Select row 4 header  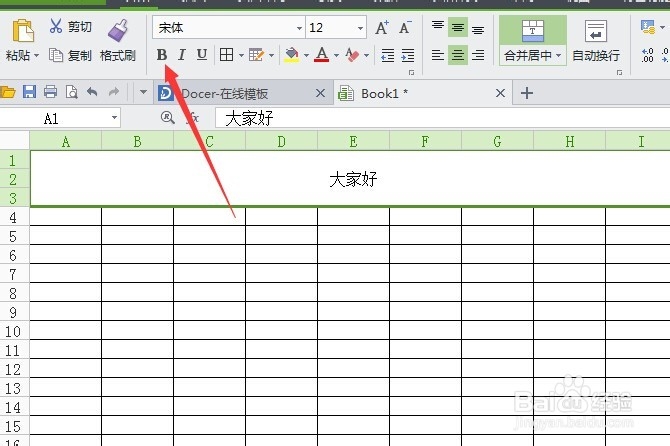[14, 217]
